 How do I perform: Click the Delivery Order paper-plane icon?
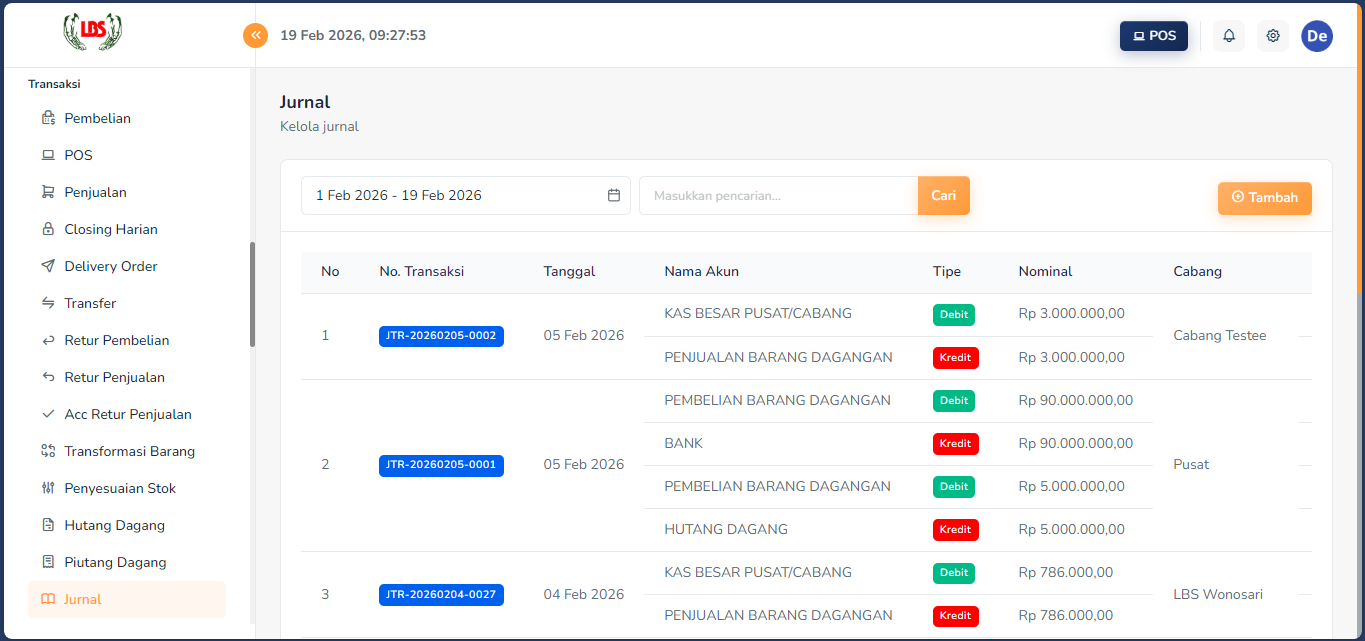[x=48, y=266]
